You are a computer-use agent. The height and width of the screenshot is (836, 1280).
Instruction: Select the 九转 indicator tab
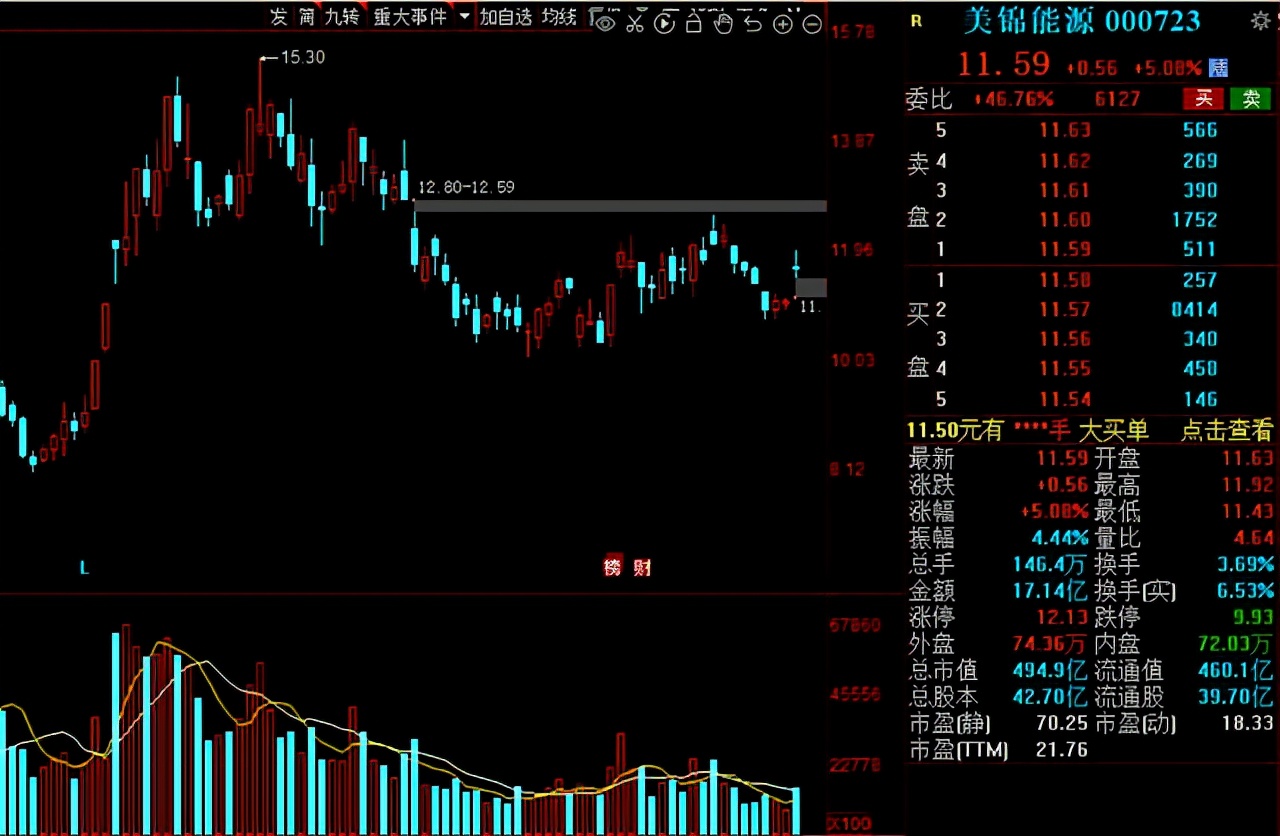(342, 17)
